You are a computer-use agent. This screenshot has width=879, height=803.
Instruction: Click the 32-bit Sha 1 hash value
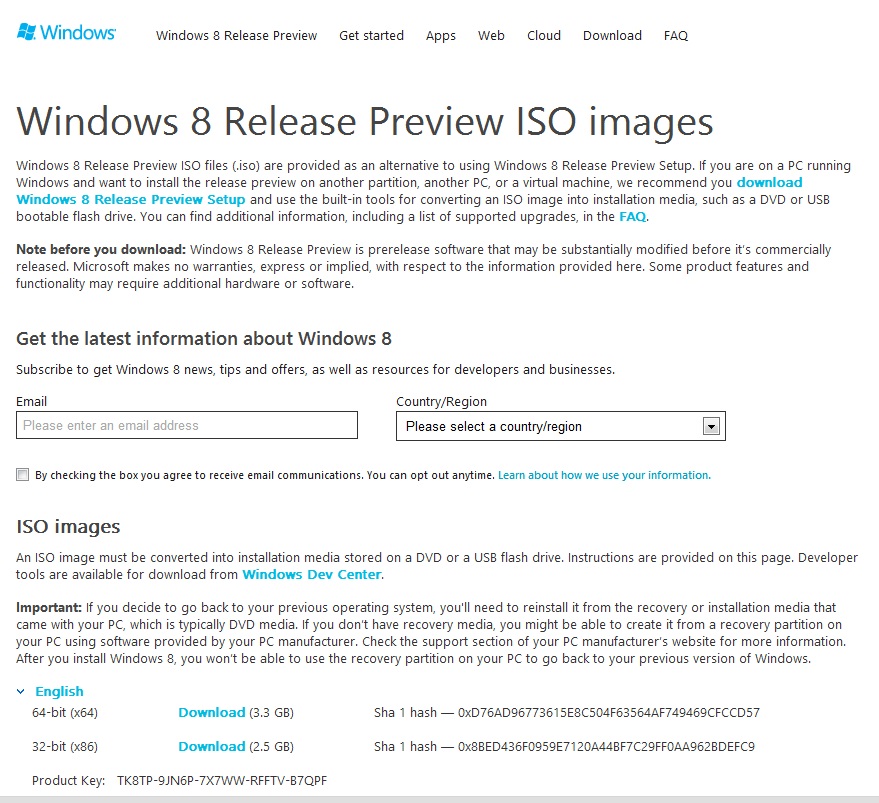point(607,746)
